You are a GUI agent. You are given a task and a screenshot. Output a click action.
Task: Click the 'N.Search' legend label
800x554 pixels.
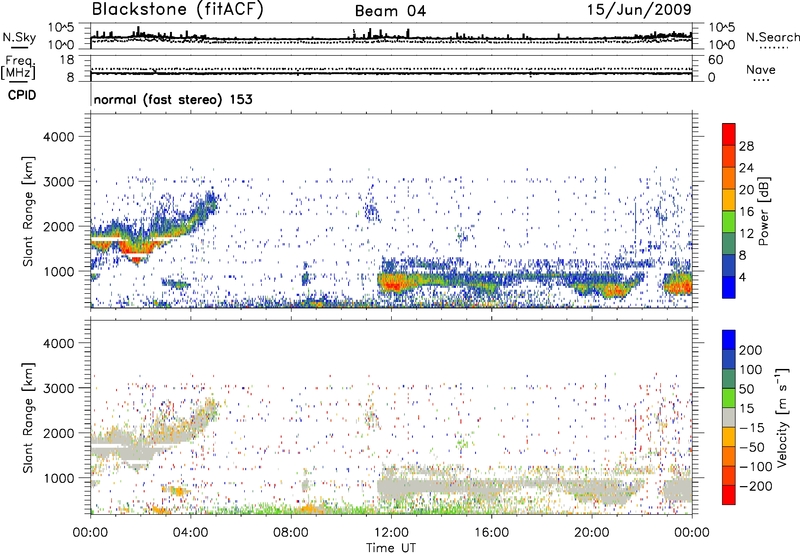[x=772, y=37]
